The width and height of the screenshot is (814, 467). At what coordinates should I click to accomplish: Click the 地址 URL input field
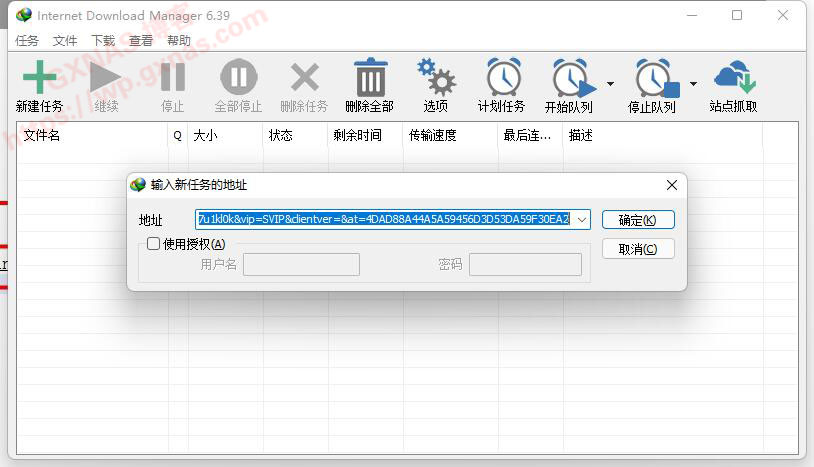point(384,219)
